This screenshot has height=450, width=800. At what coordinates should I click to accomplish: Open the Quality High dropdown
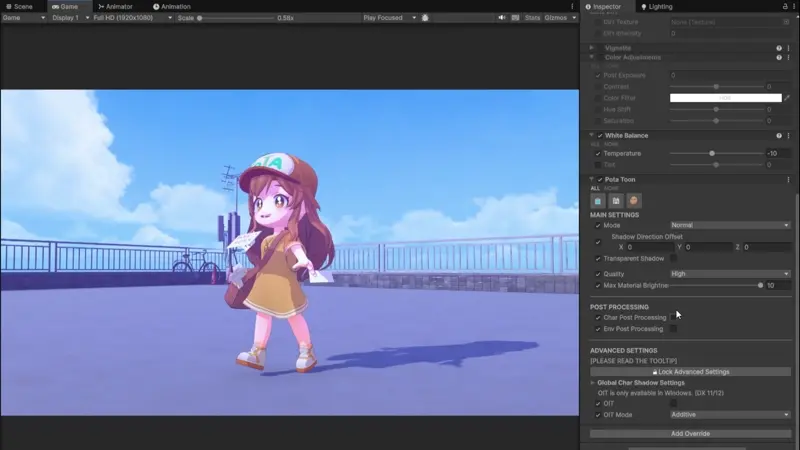click(730, 274)
